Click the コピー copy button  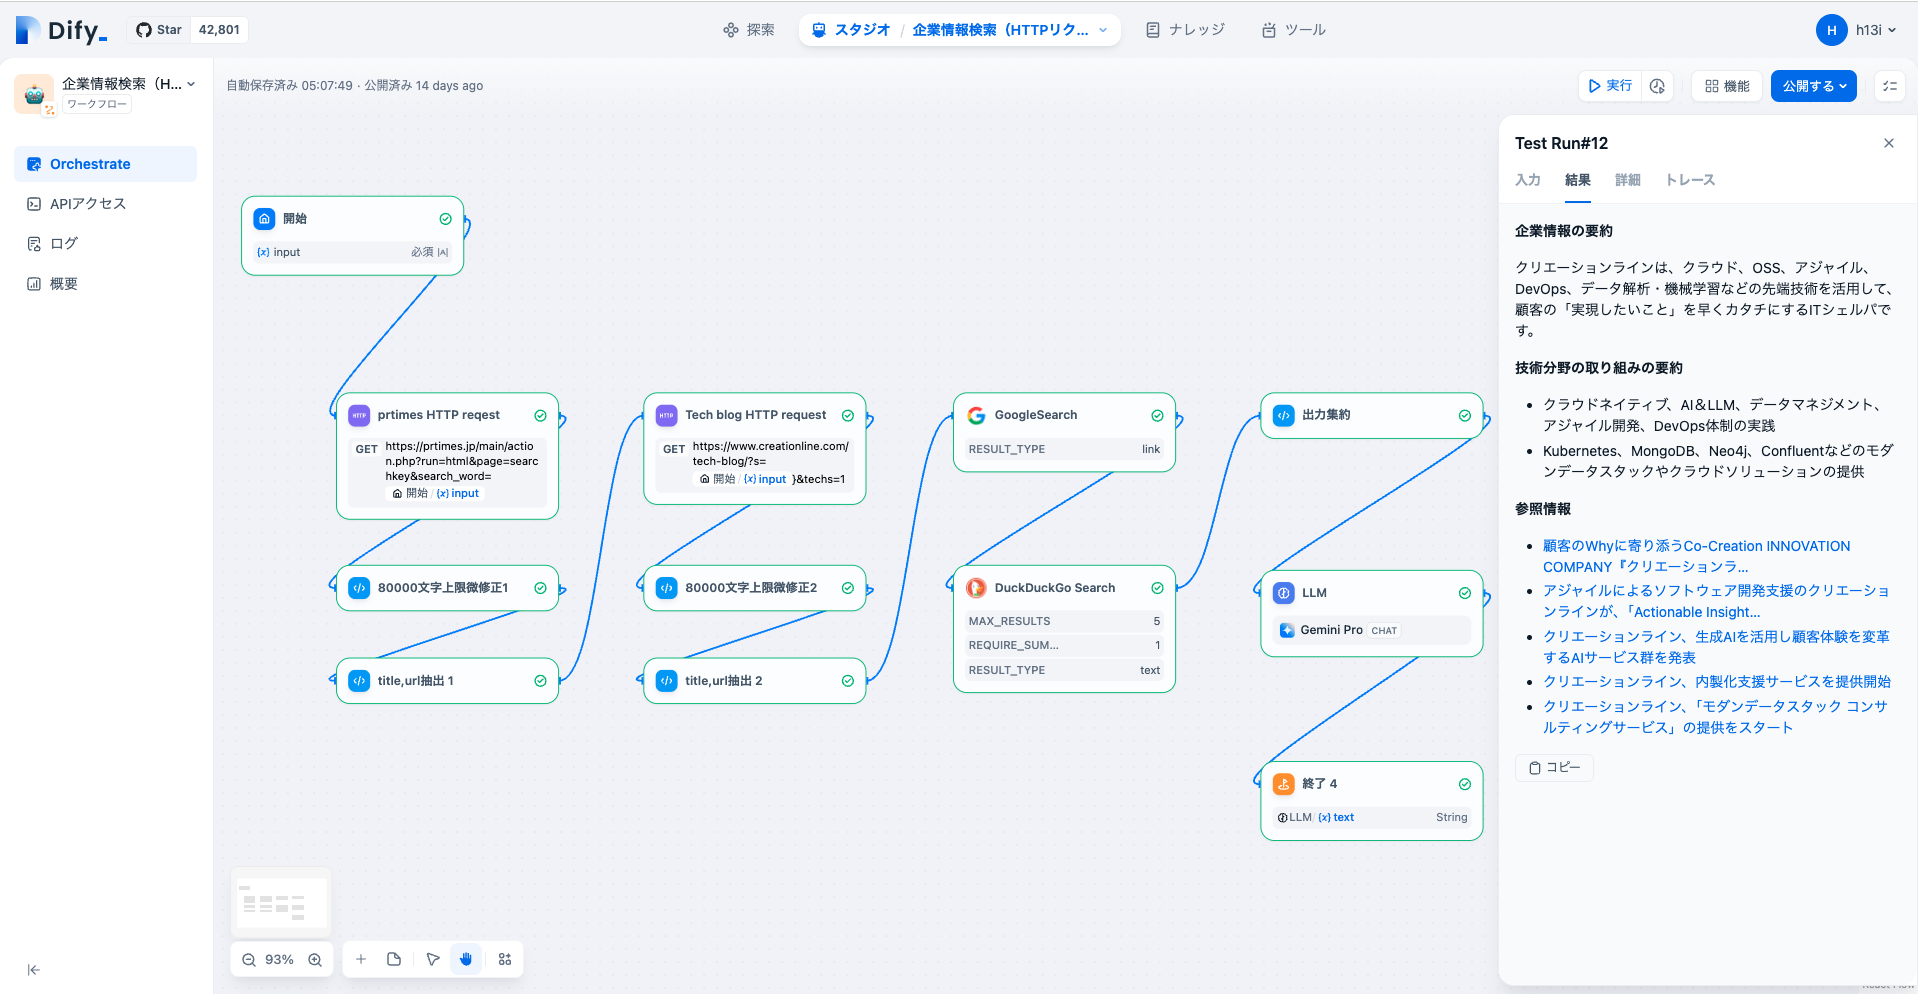(1554, 767)
